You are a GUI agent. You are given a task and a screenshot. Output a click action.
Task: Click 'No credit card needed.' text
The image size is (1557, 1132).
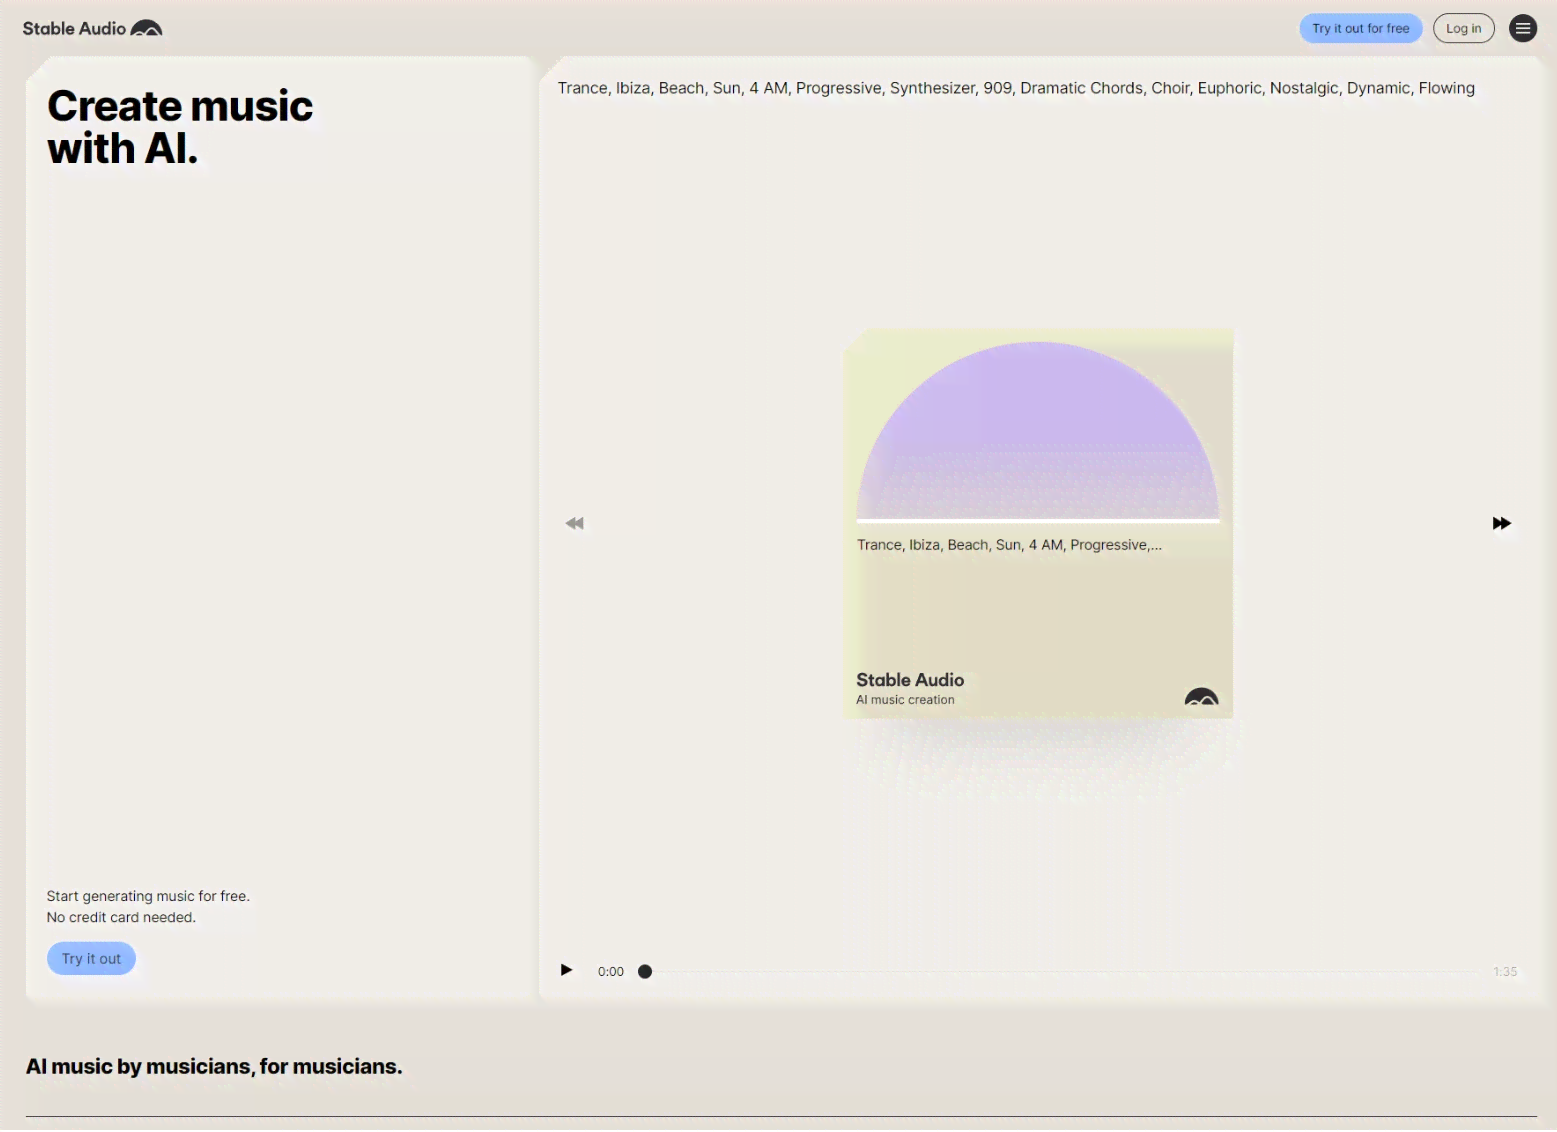[x=121, y=917]
